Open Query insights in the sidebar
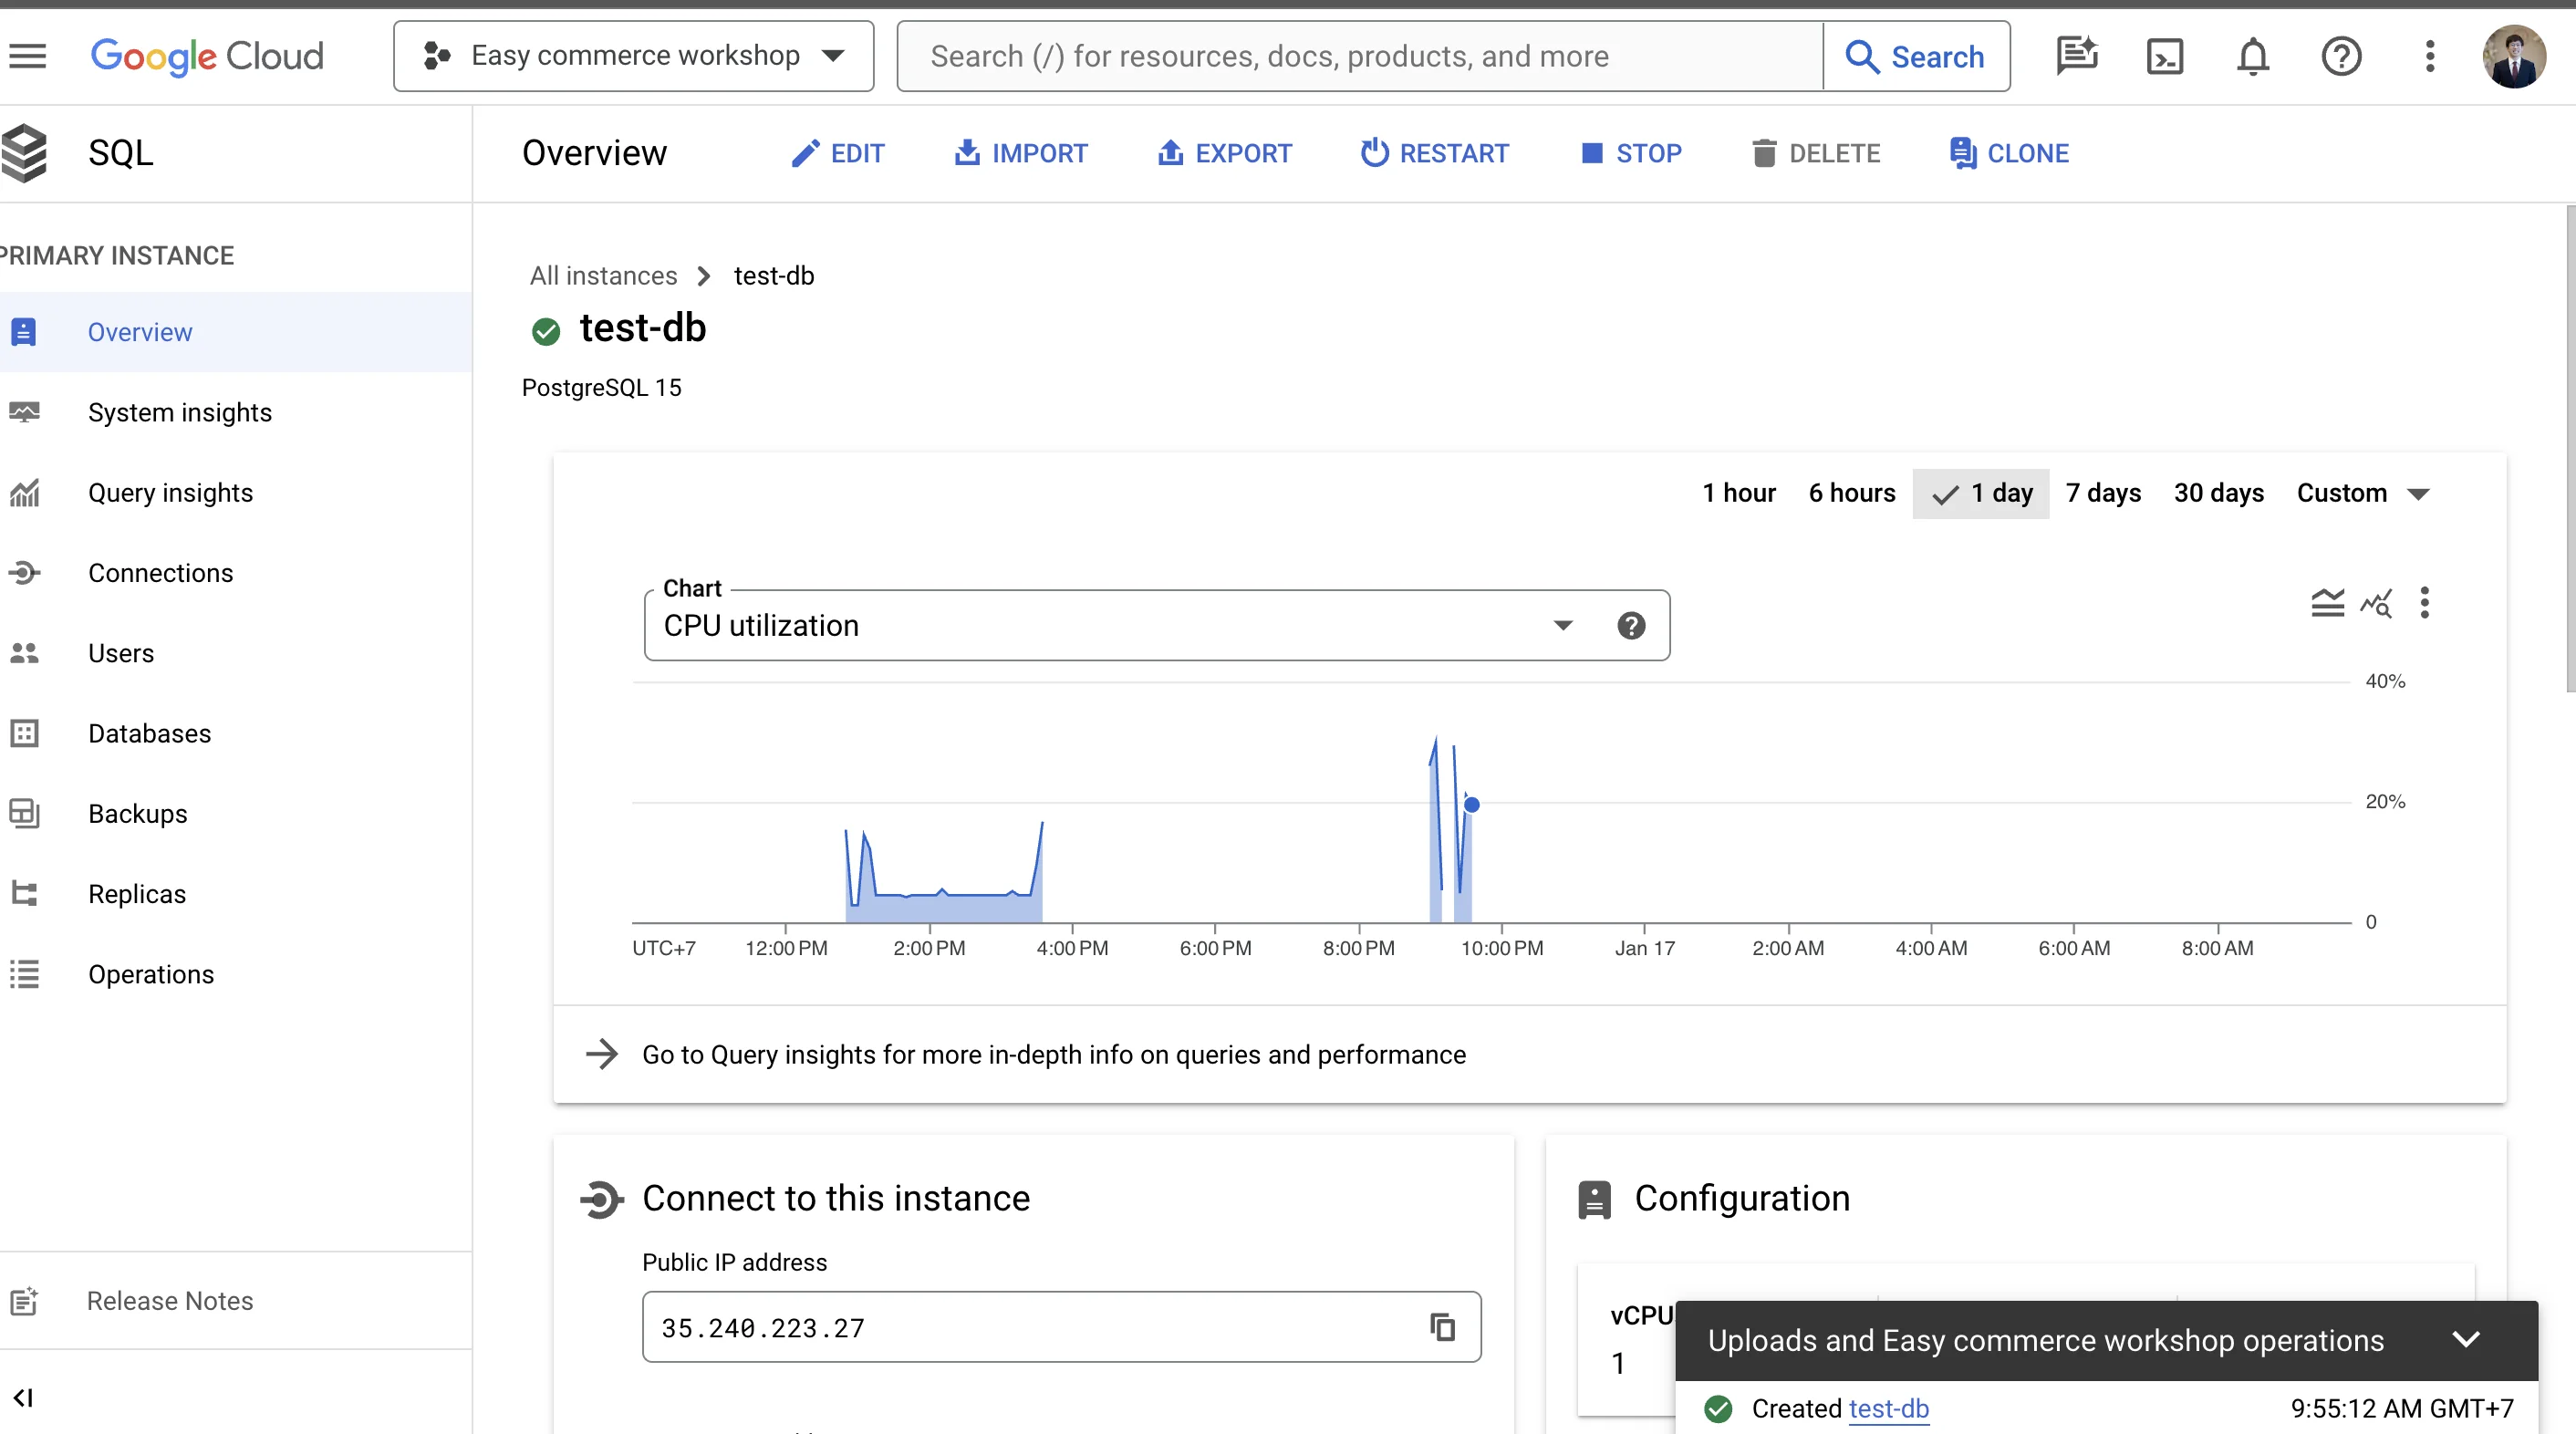Viewport: 2576px width, 1434px height. 236,492
